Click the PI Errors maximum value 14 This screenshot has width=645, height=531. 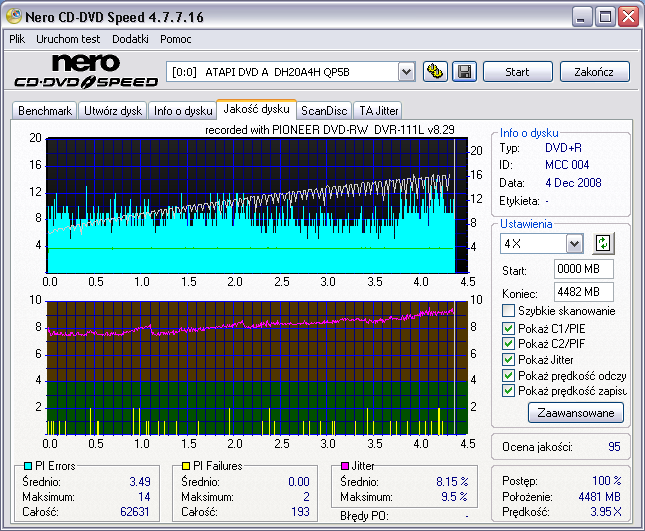pyautogui.click(x=144, y=497)
